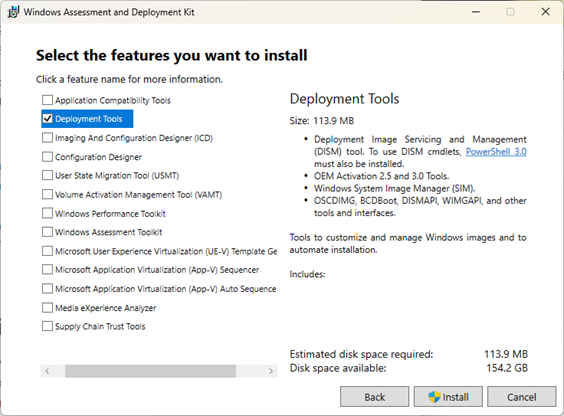Check the Media eXperience Analyzer checkbox
The image size is (564, 416).
pos(47,308)
